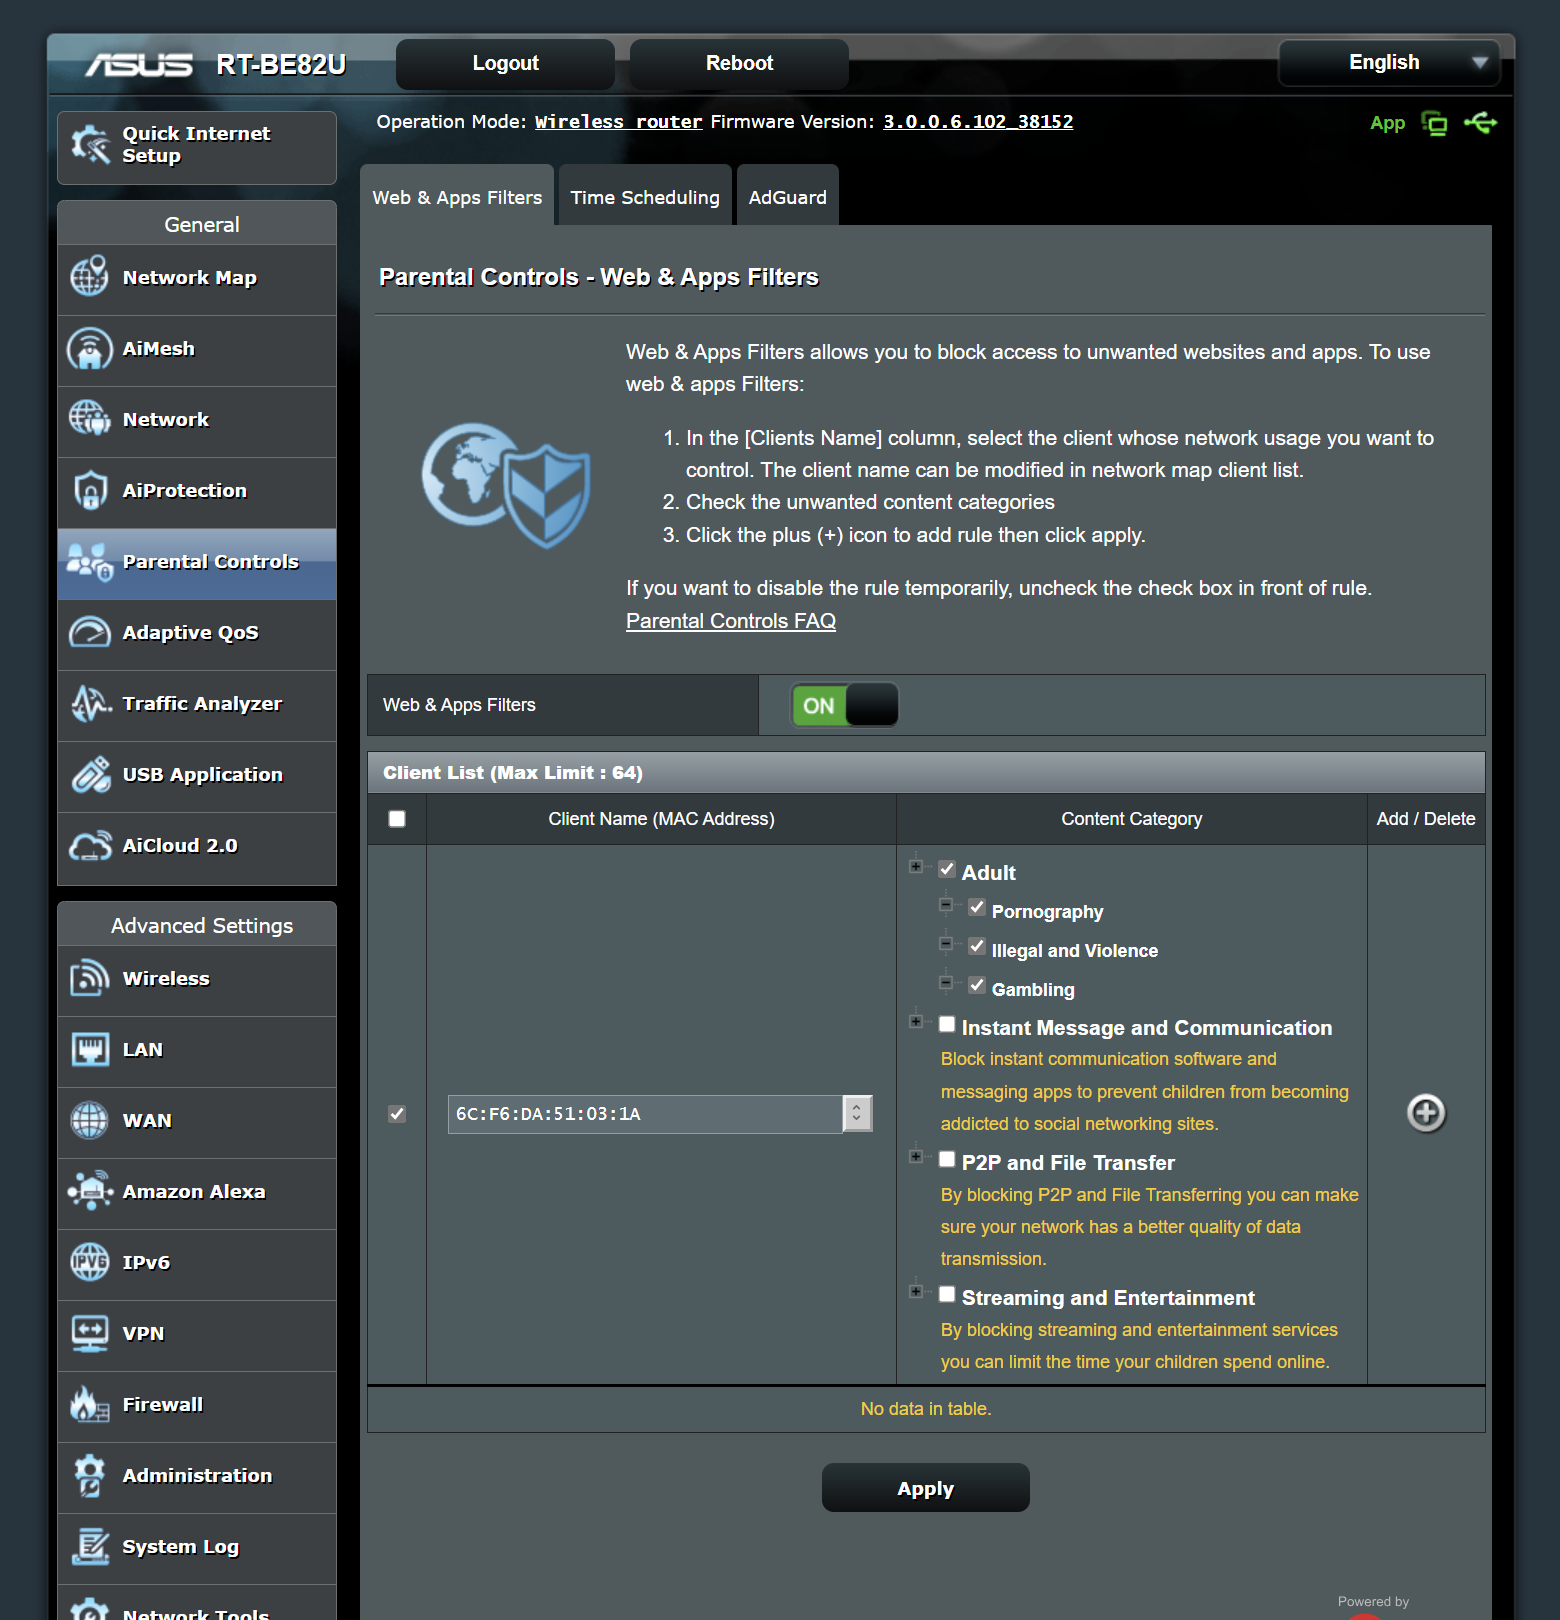The width and height of the screenshot is (1560, 1620).
Task: Click the Client Name (MAC Address) column header
Action: click(x=662, y=819)
